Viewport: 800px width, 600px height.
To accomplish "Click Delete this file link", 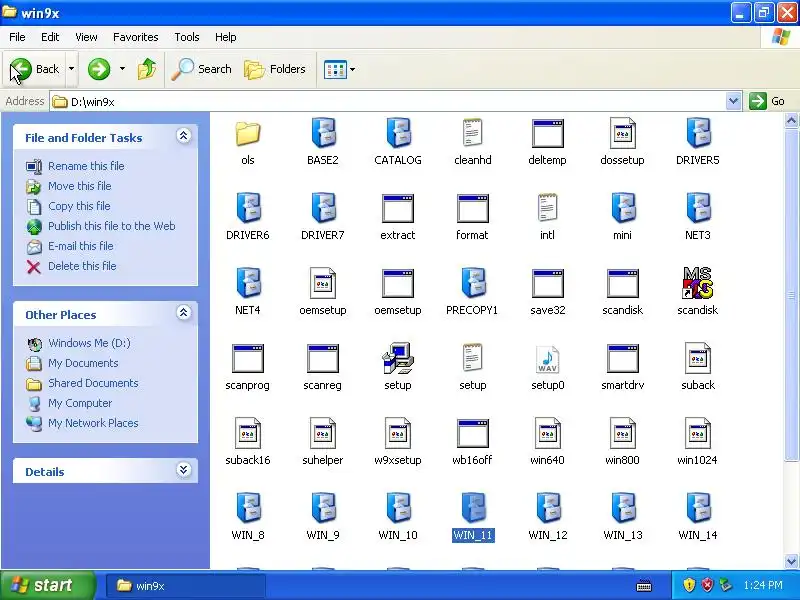I will tap(82, 266).
